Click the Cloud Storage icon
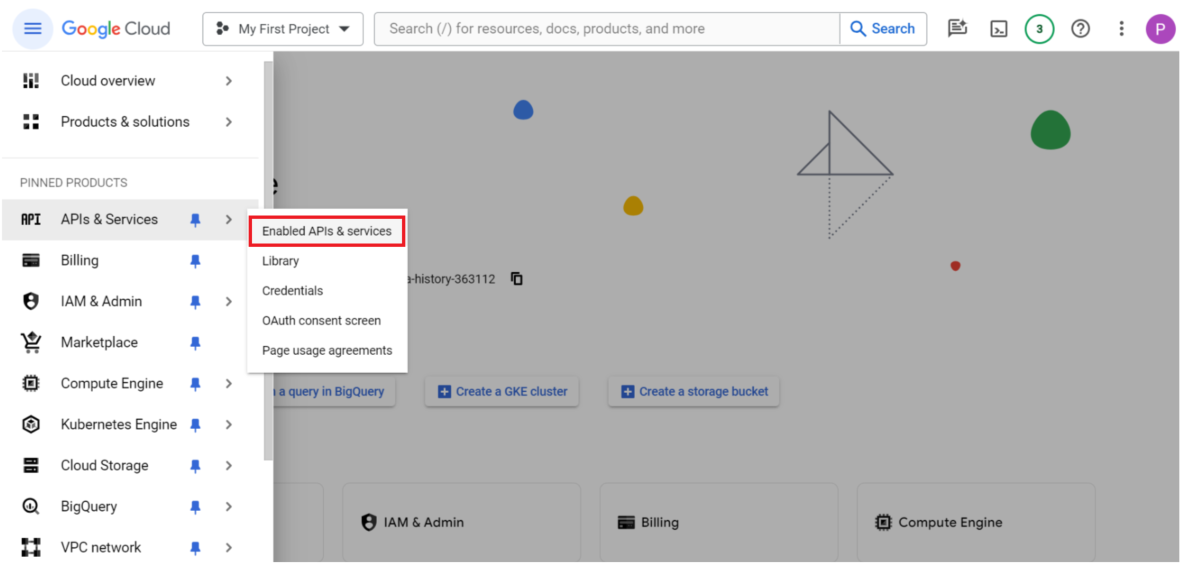 point(30,465)
